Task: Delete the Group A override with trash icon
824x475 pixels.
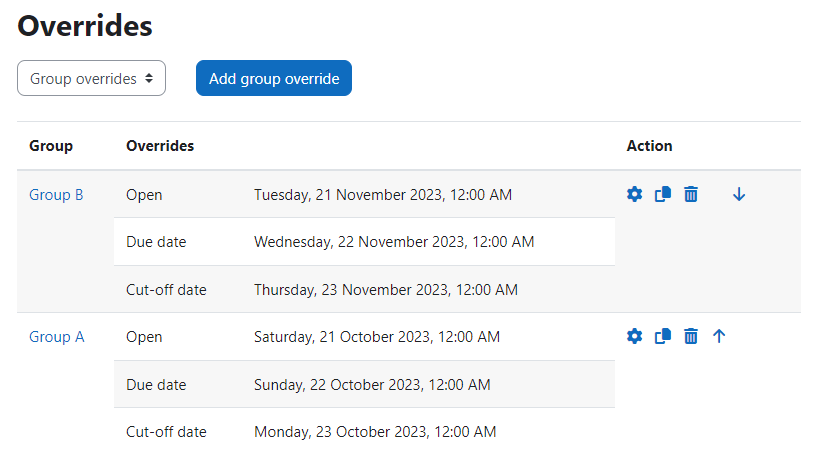Action: (691, 336)
